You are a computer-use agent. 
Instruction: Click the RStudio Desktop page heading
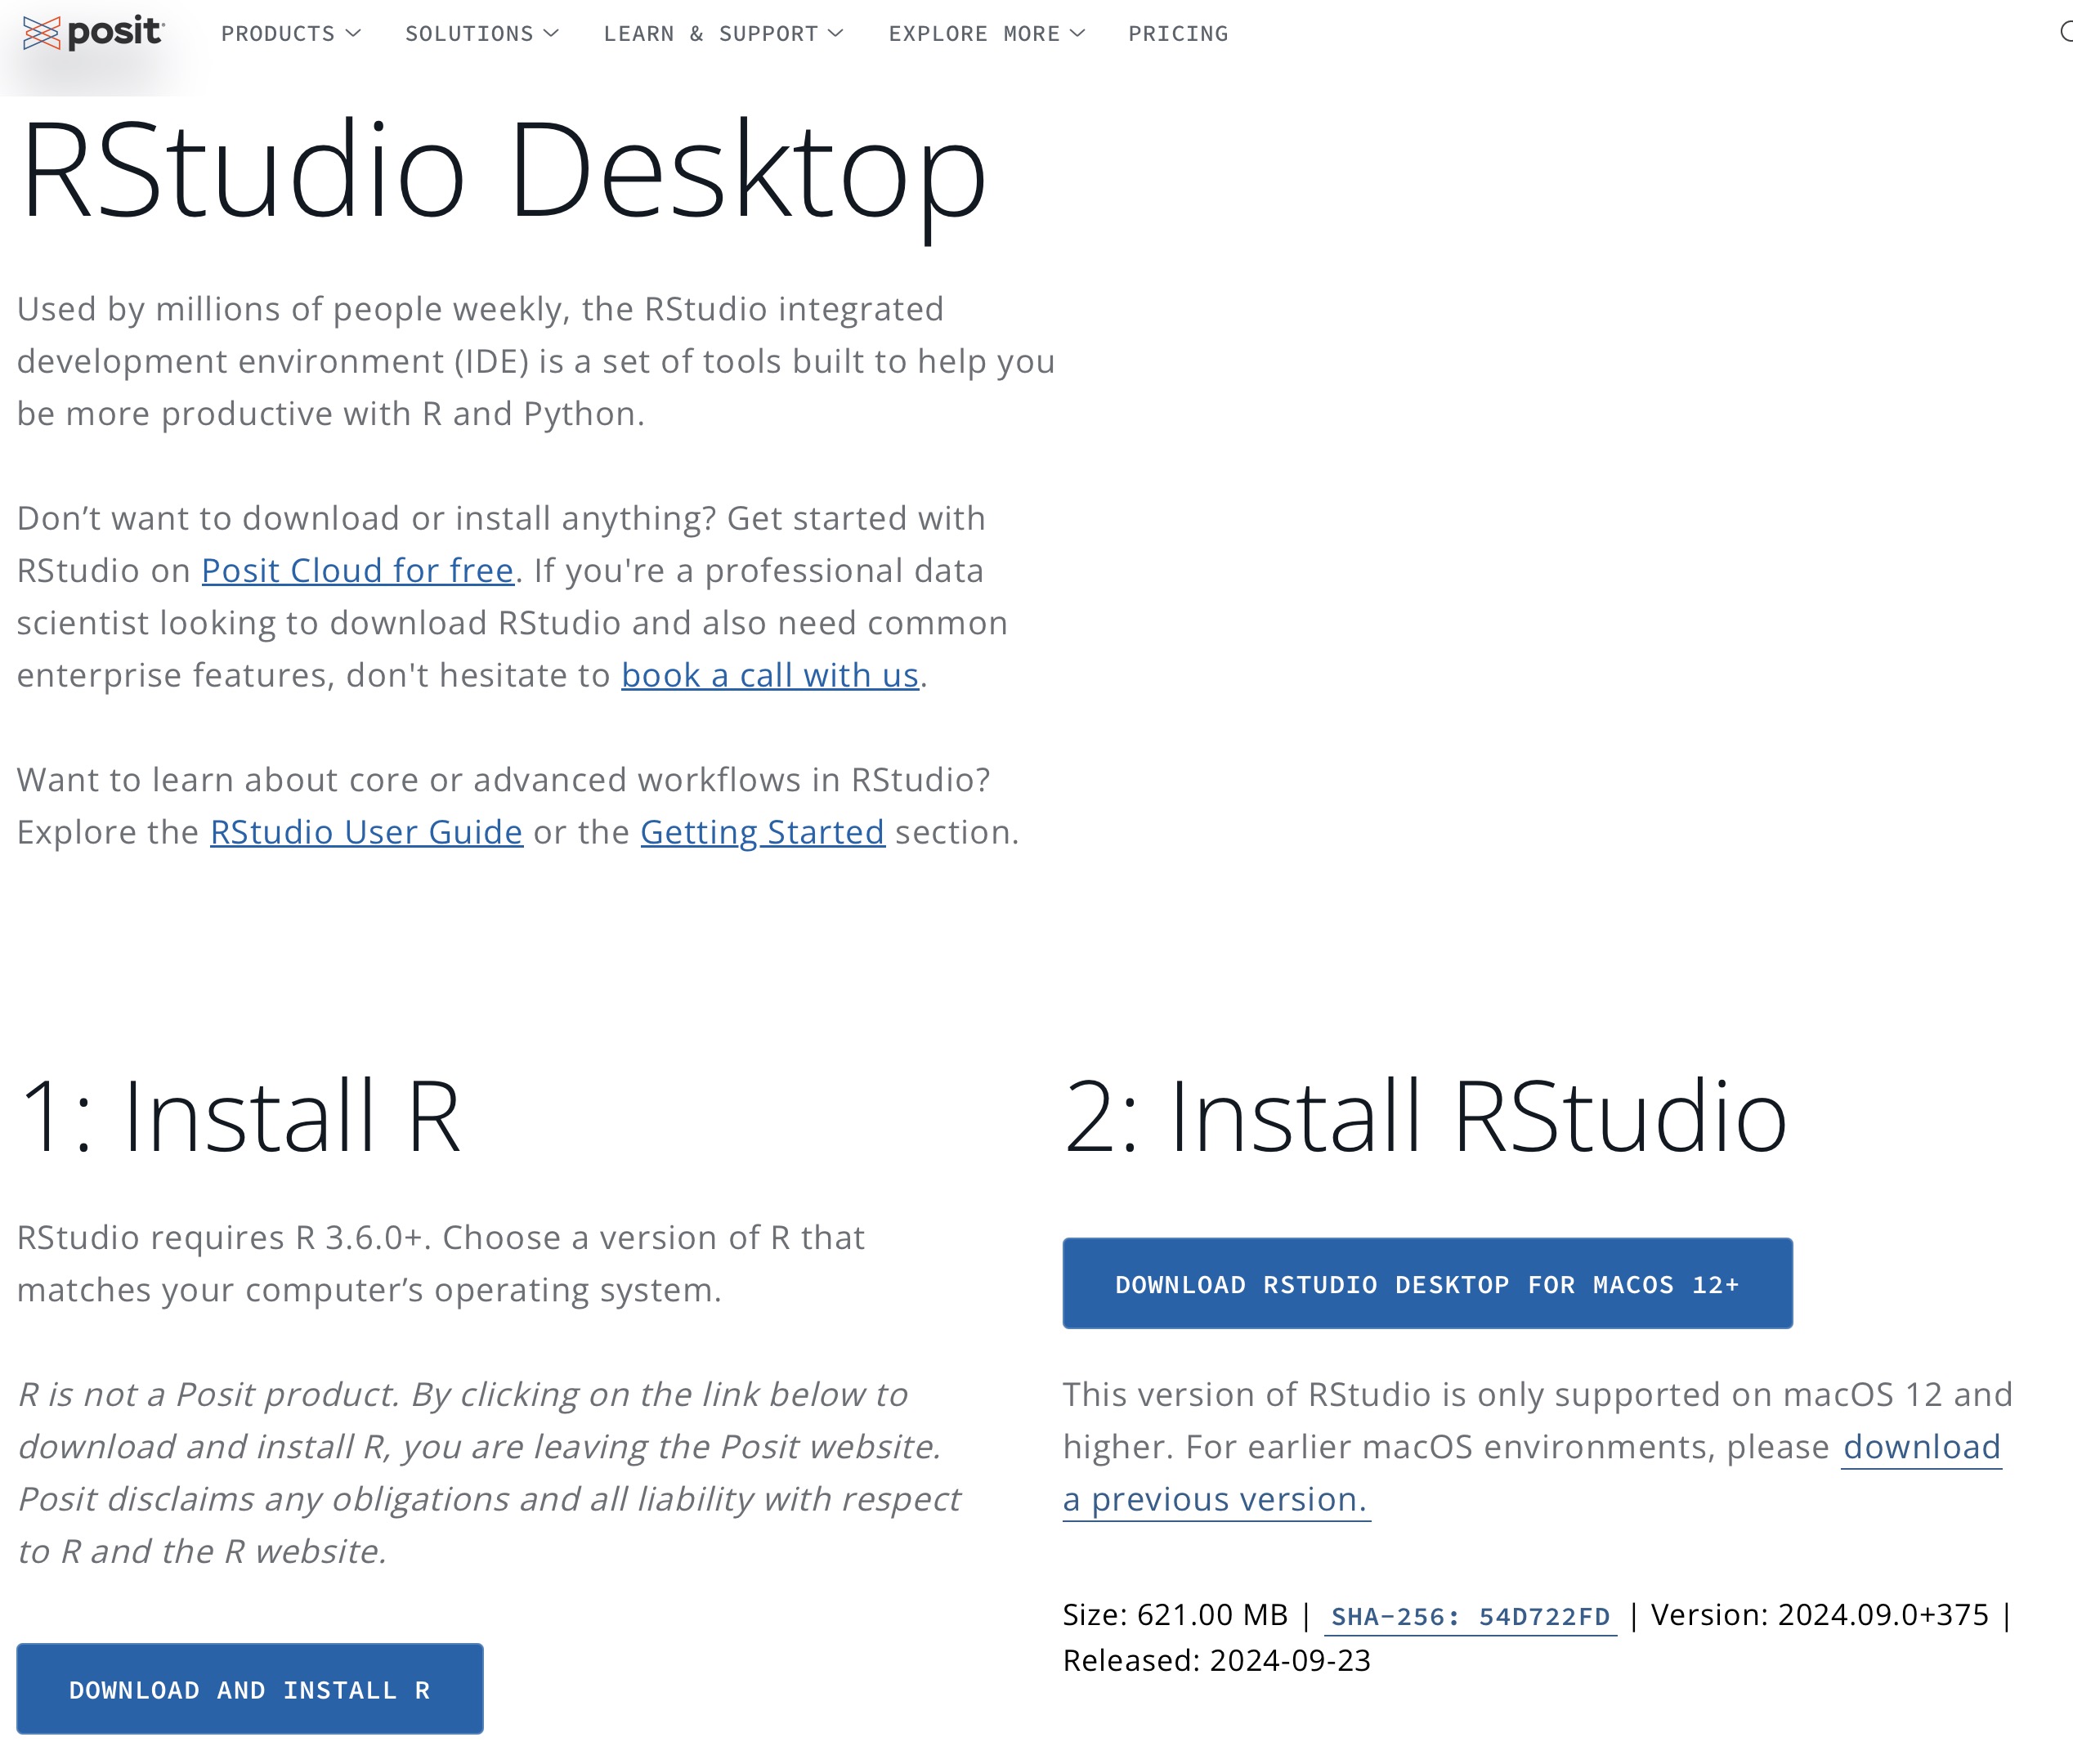click(503, 169)
